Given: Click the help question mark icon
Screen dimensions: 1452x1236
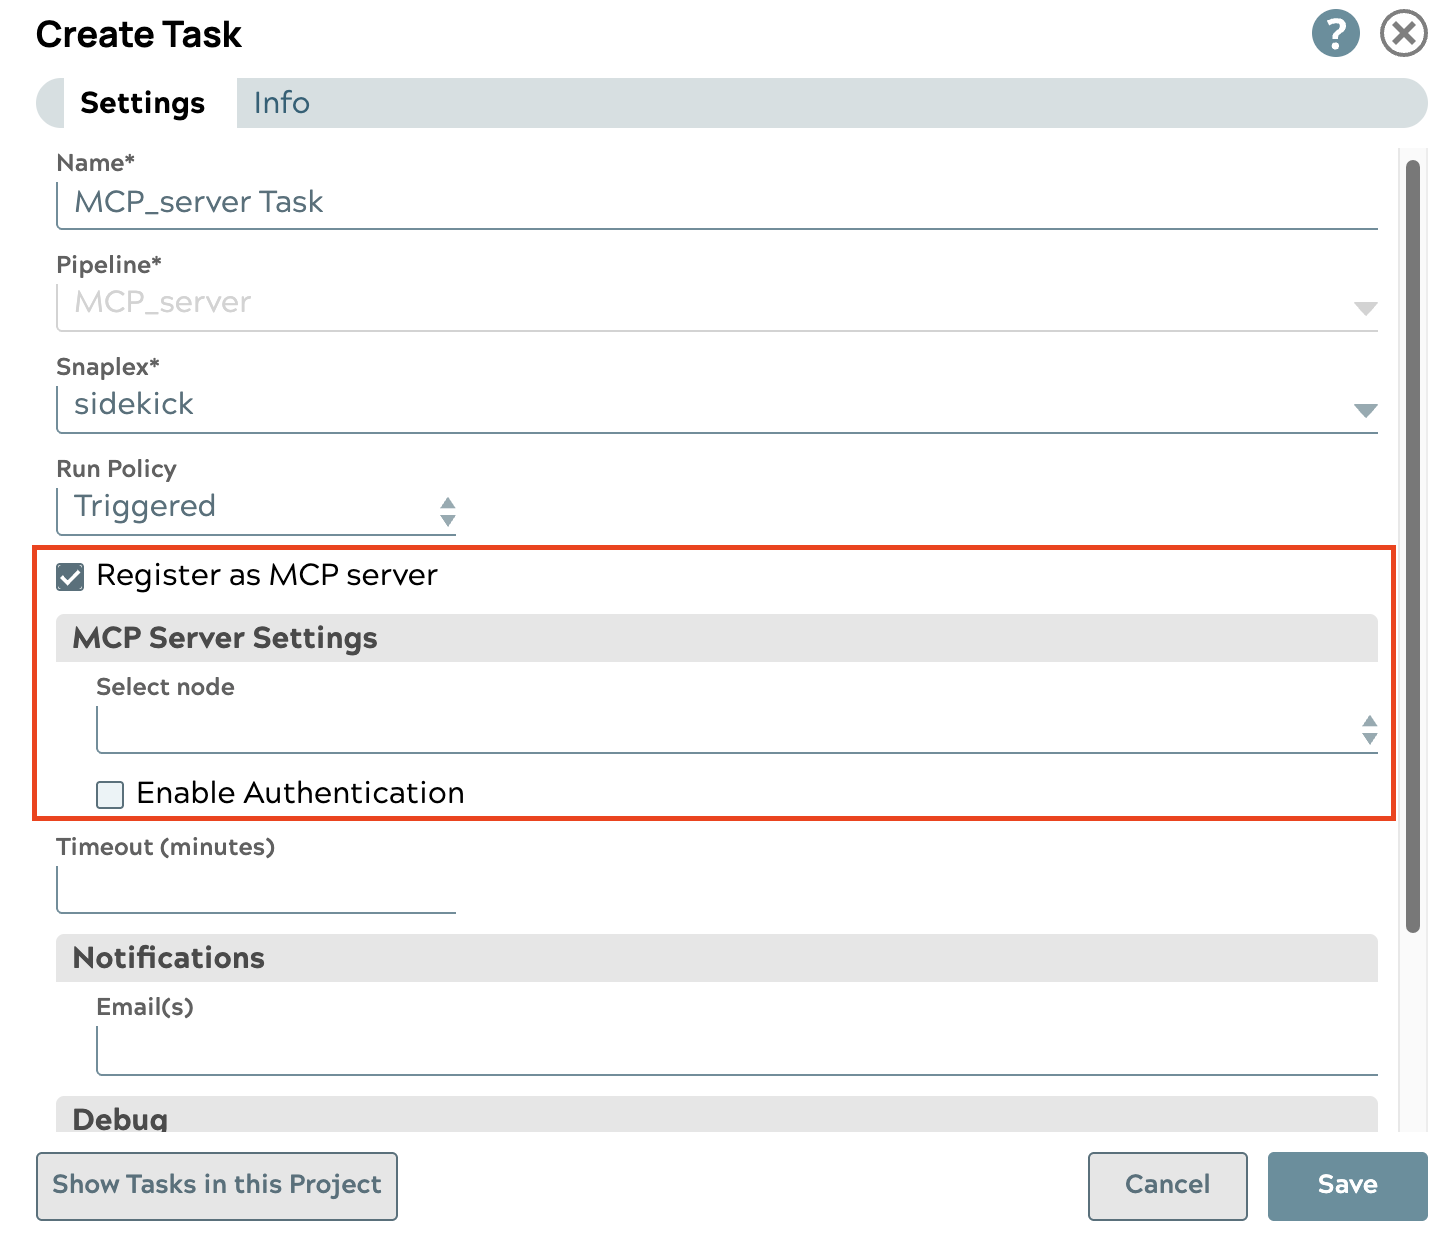Looking at the screenshot, I should 1335,34.
